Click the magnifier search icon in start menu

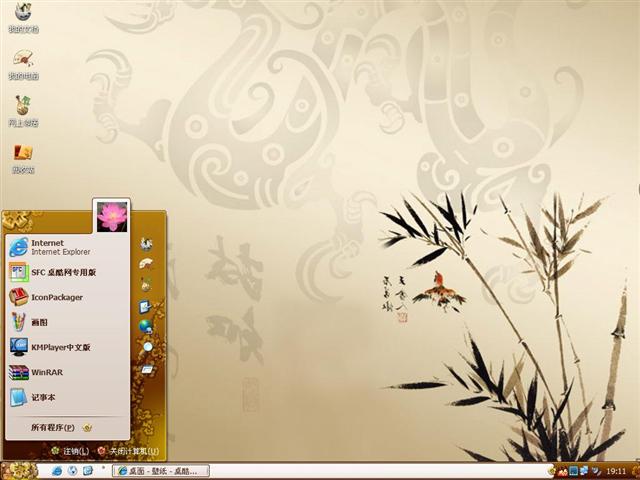[147, 347]
